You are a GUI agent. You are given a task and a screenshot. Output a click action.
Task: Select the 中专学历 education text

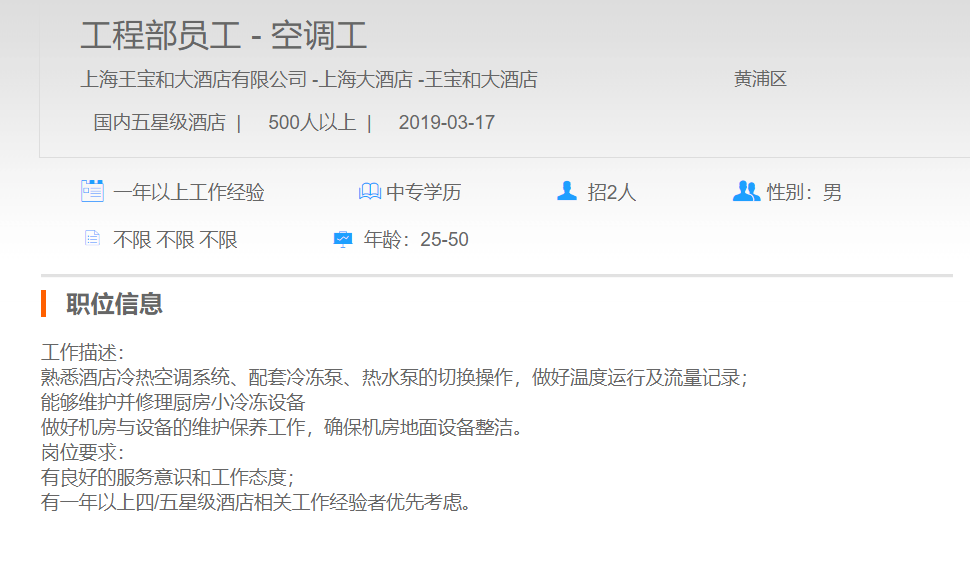(424, 192)
